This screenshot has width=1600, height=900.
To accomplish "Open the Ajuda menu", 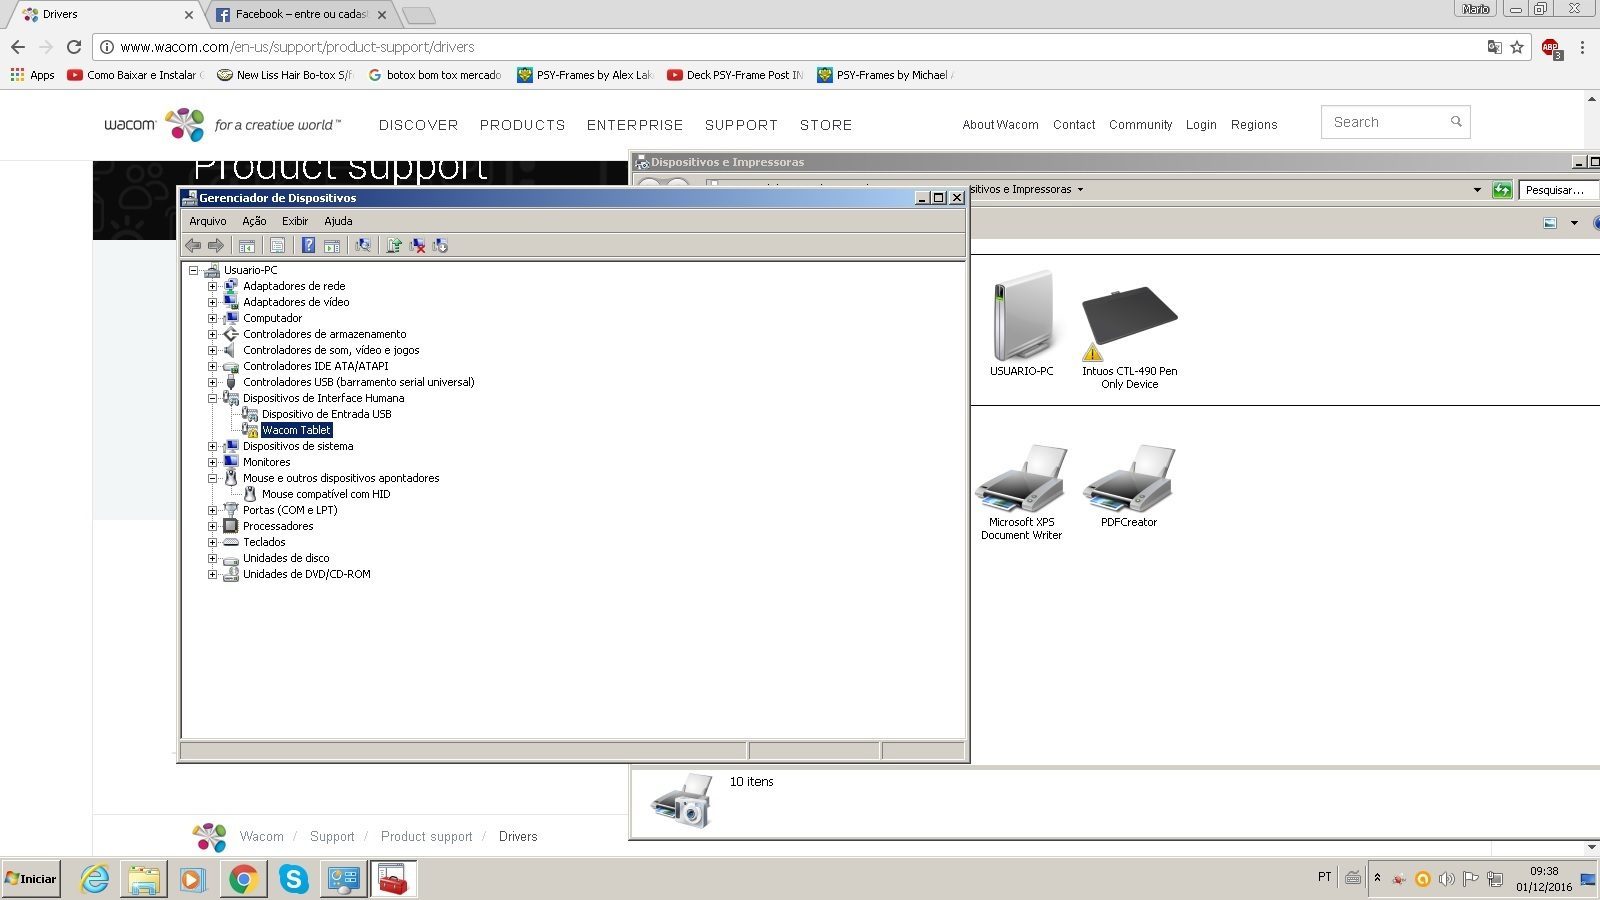I will (338, 221).
